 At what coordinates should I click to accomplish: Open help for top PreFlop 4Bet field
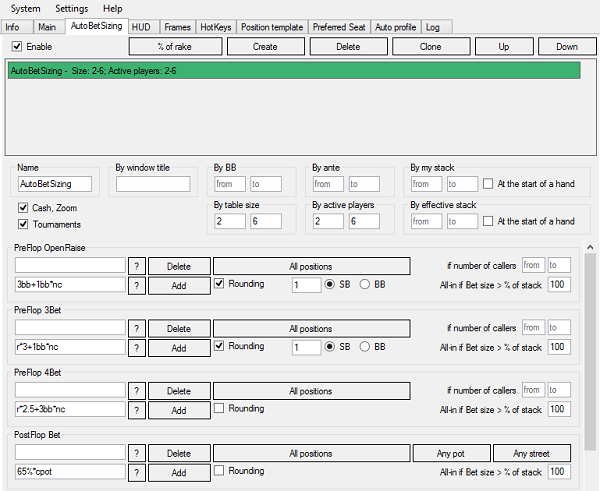coord(137,391)
